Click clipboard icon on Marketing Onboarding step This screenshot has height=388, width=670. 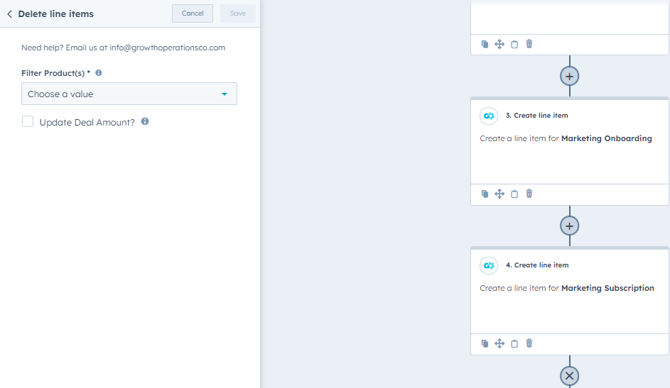click(514, 194)
